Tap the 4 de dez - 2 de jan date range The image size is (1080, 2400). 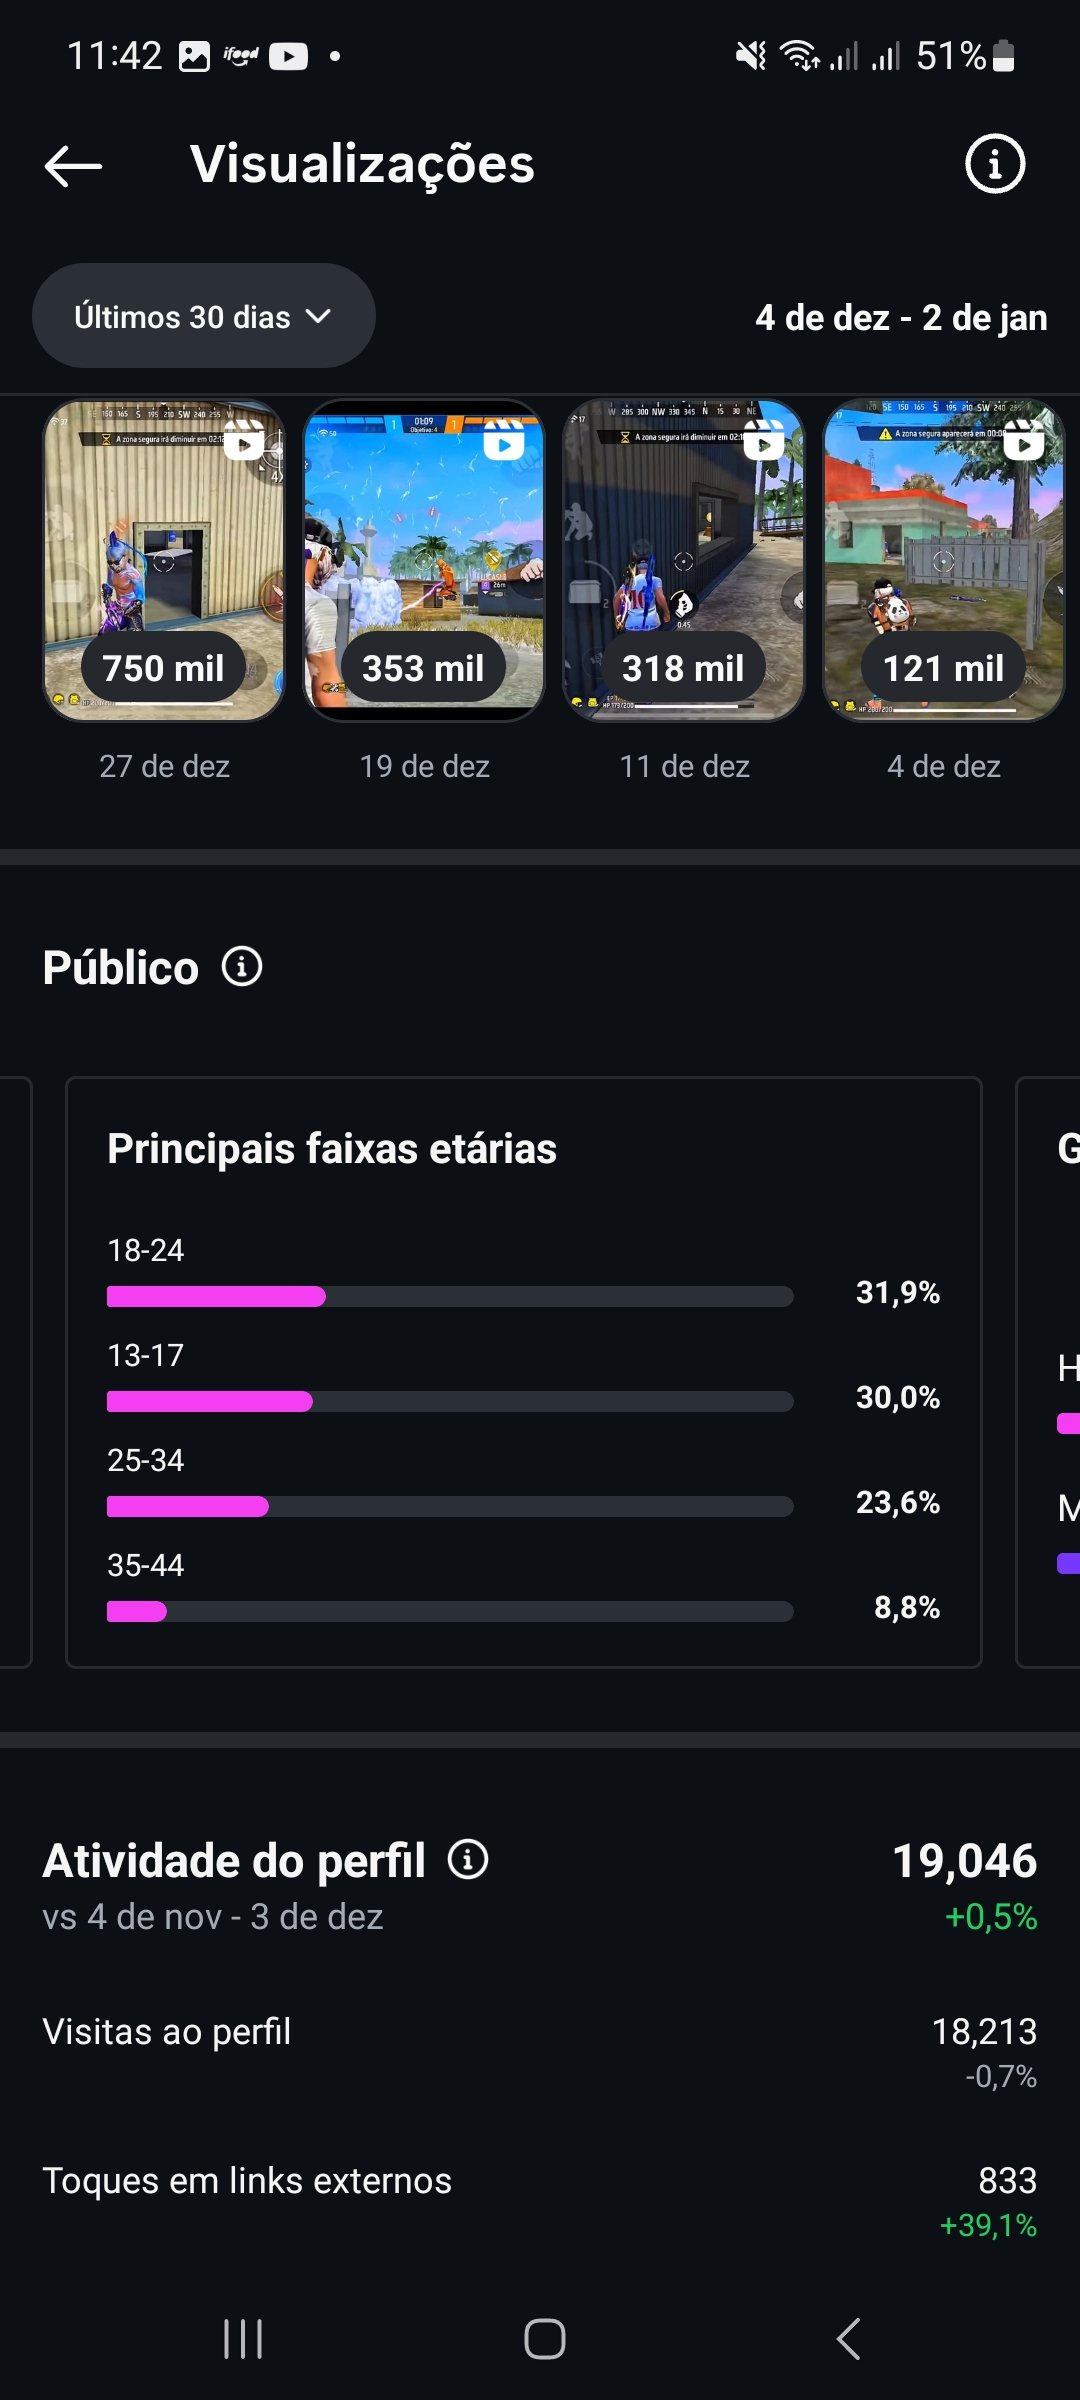click(x=901, y=318)
